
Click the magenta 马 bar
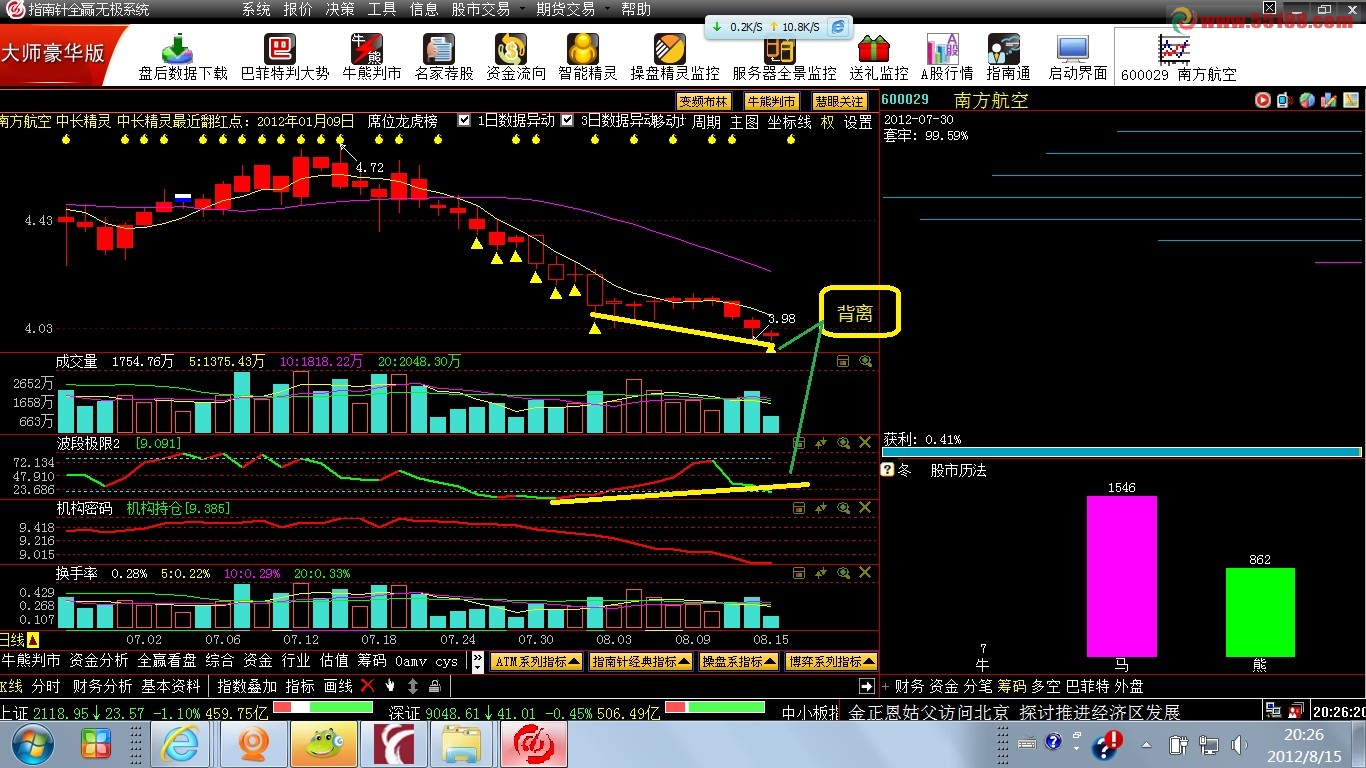tap(1121, 576)
